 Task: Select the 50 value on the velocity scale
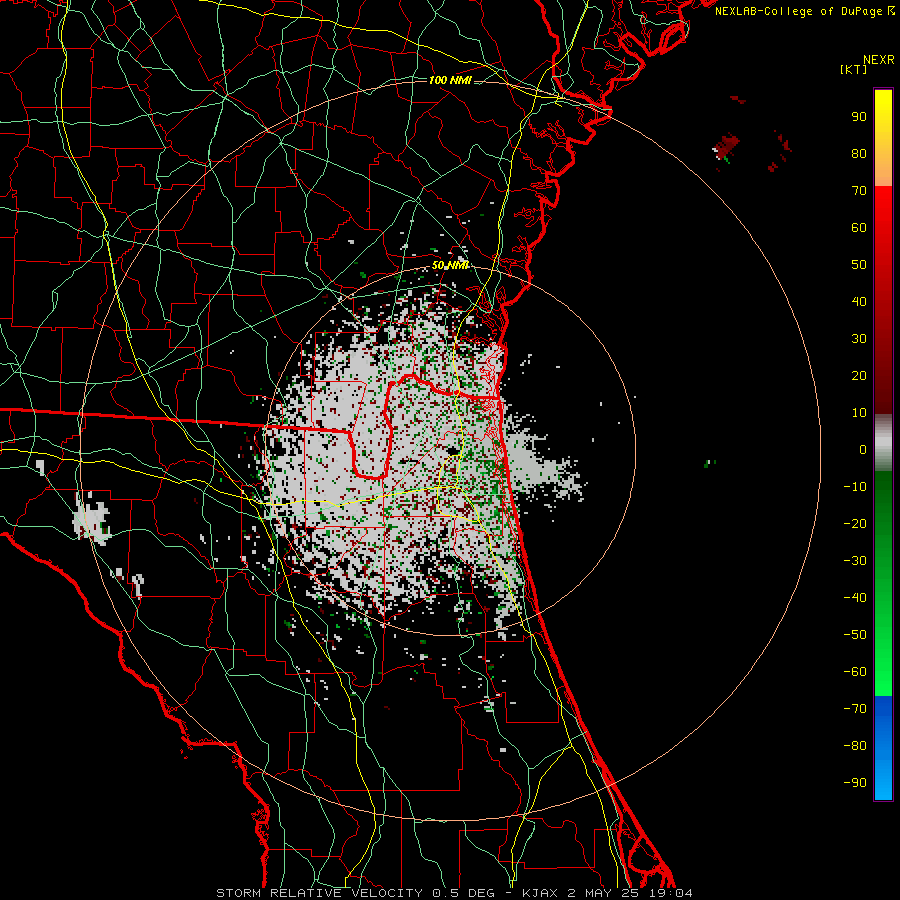[x=859, y=264]
